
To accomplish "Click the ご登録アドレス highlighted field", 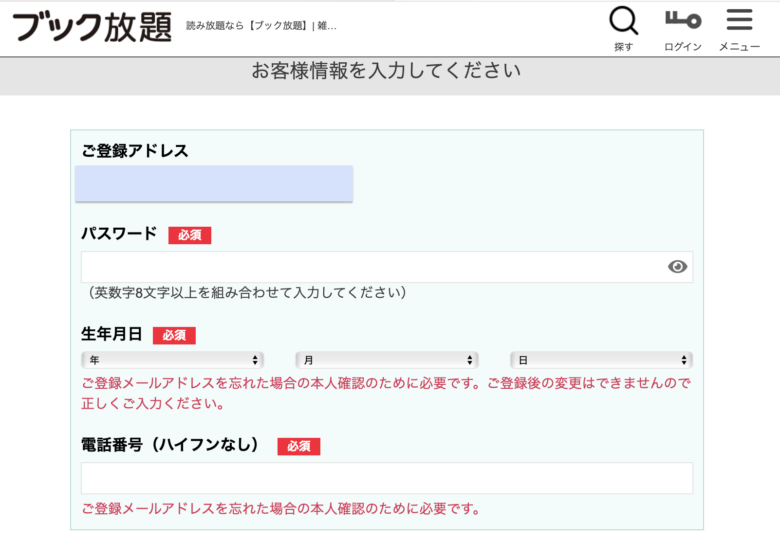I will [x=214, y=183].
